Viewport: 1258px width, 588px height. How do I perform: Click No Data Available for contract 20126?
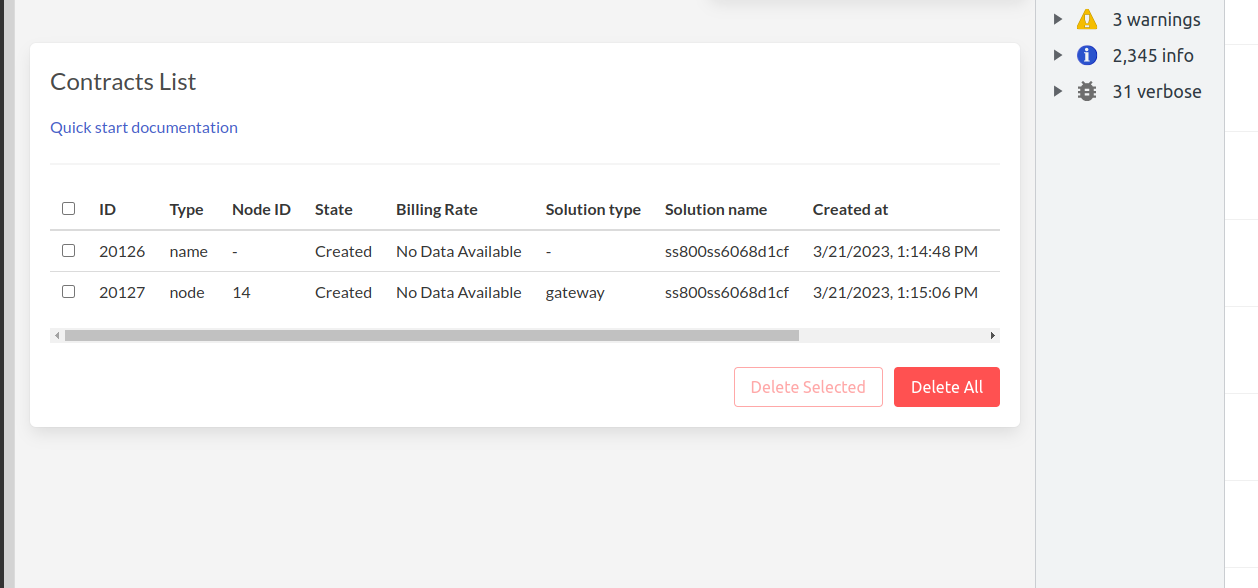point(458,251)
